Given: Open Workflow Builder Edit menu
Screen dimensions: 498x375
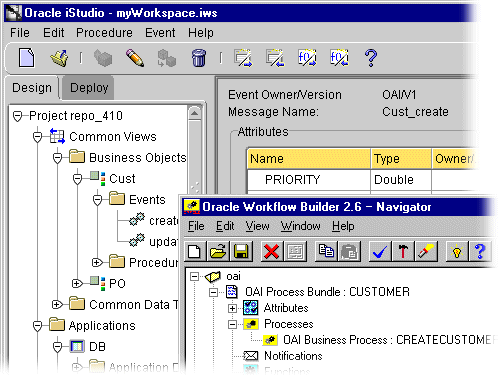Looking at the screenshot, I should [x=225, y=226].
